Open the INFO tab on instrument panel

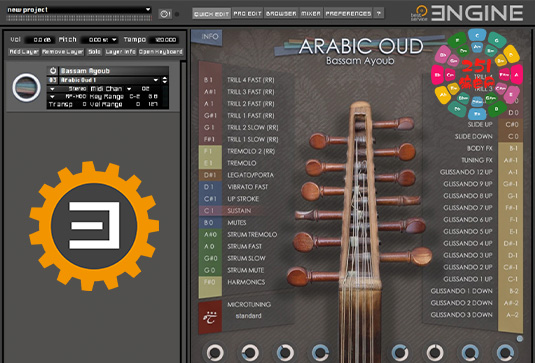pyautogui.click(x=207, y=37)
